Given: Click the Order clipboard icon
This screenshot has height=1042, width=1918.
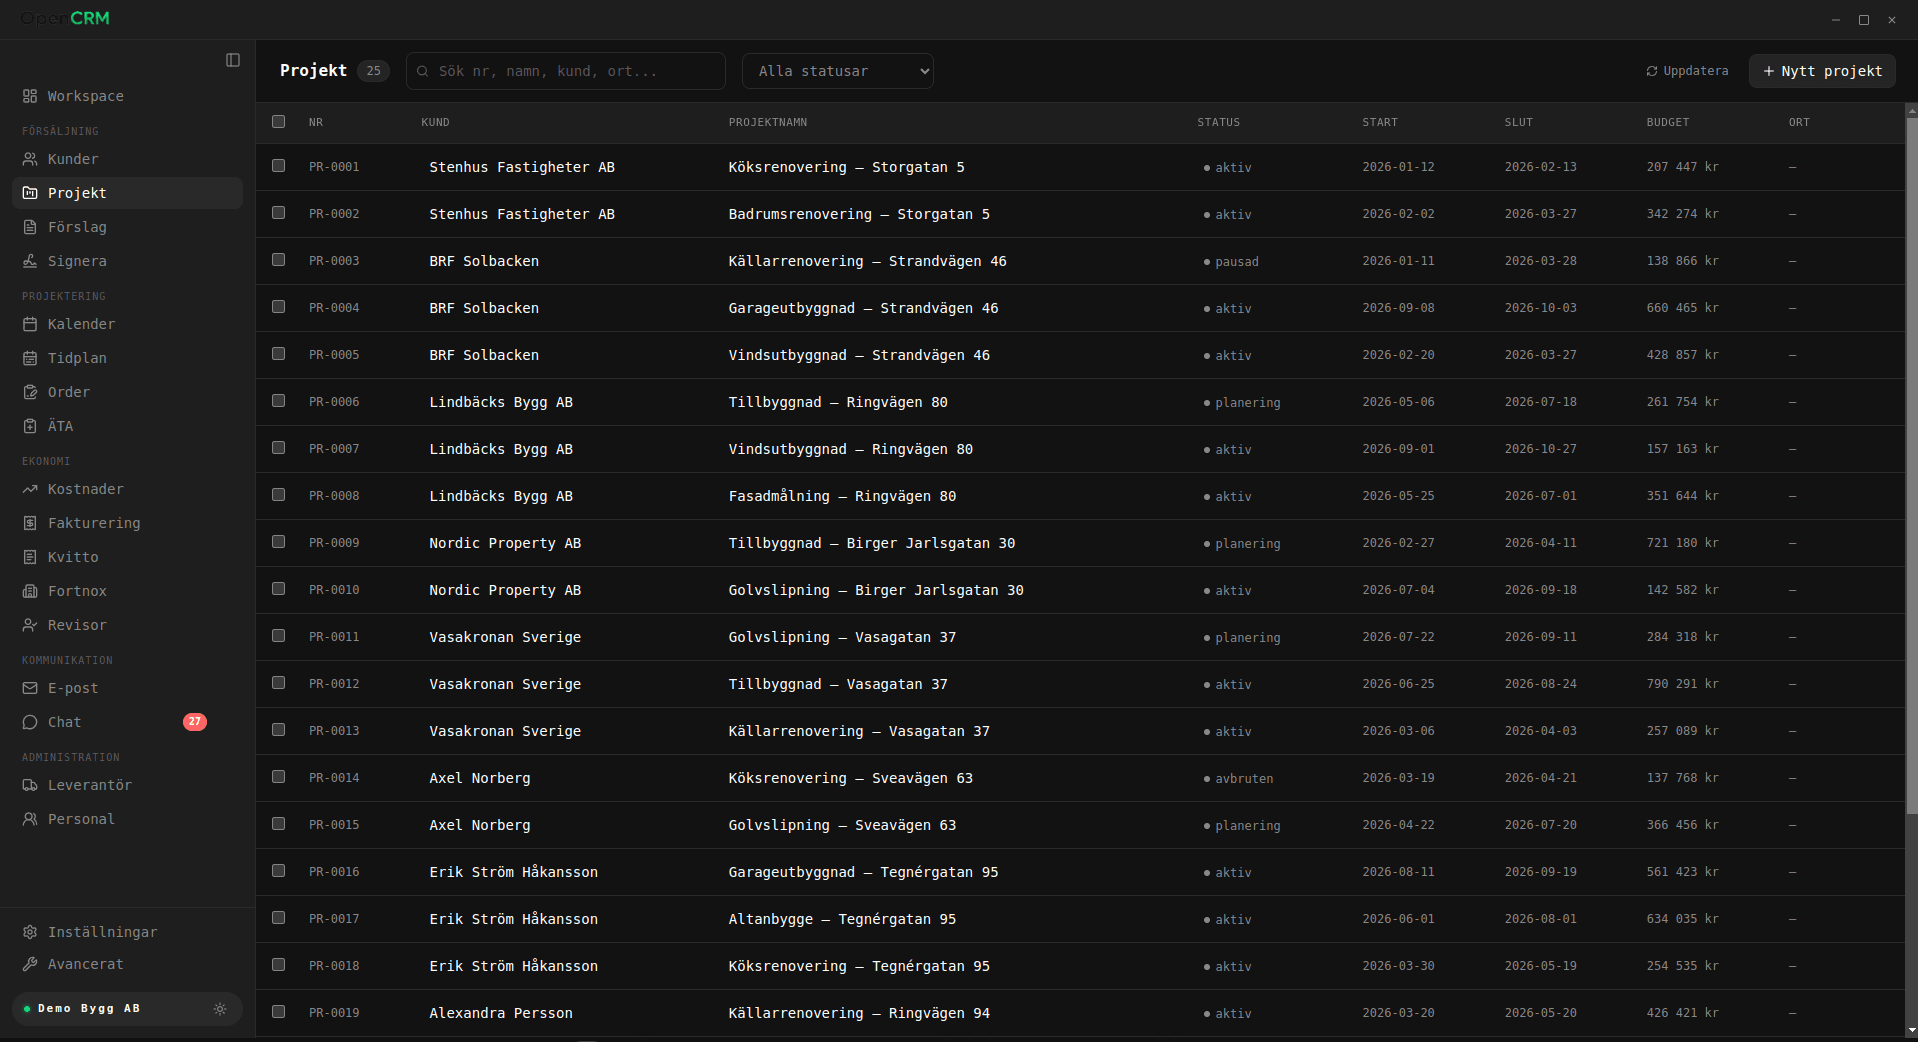Looking at the screenshot, I should pyautogui.click(x=30, y=392).
